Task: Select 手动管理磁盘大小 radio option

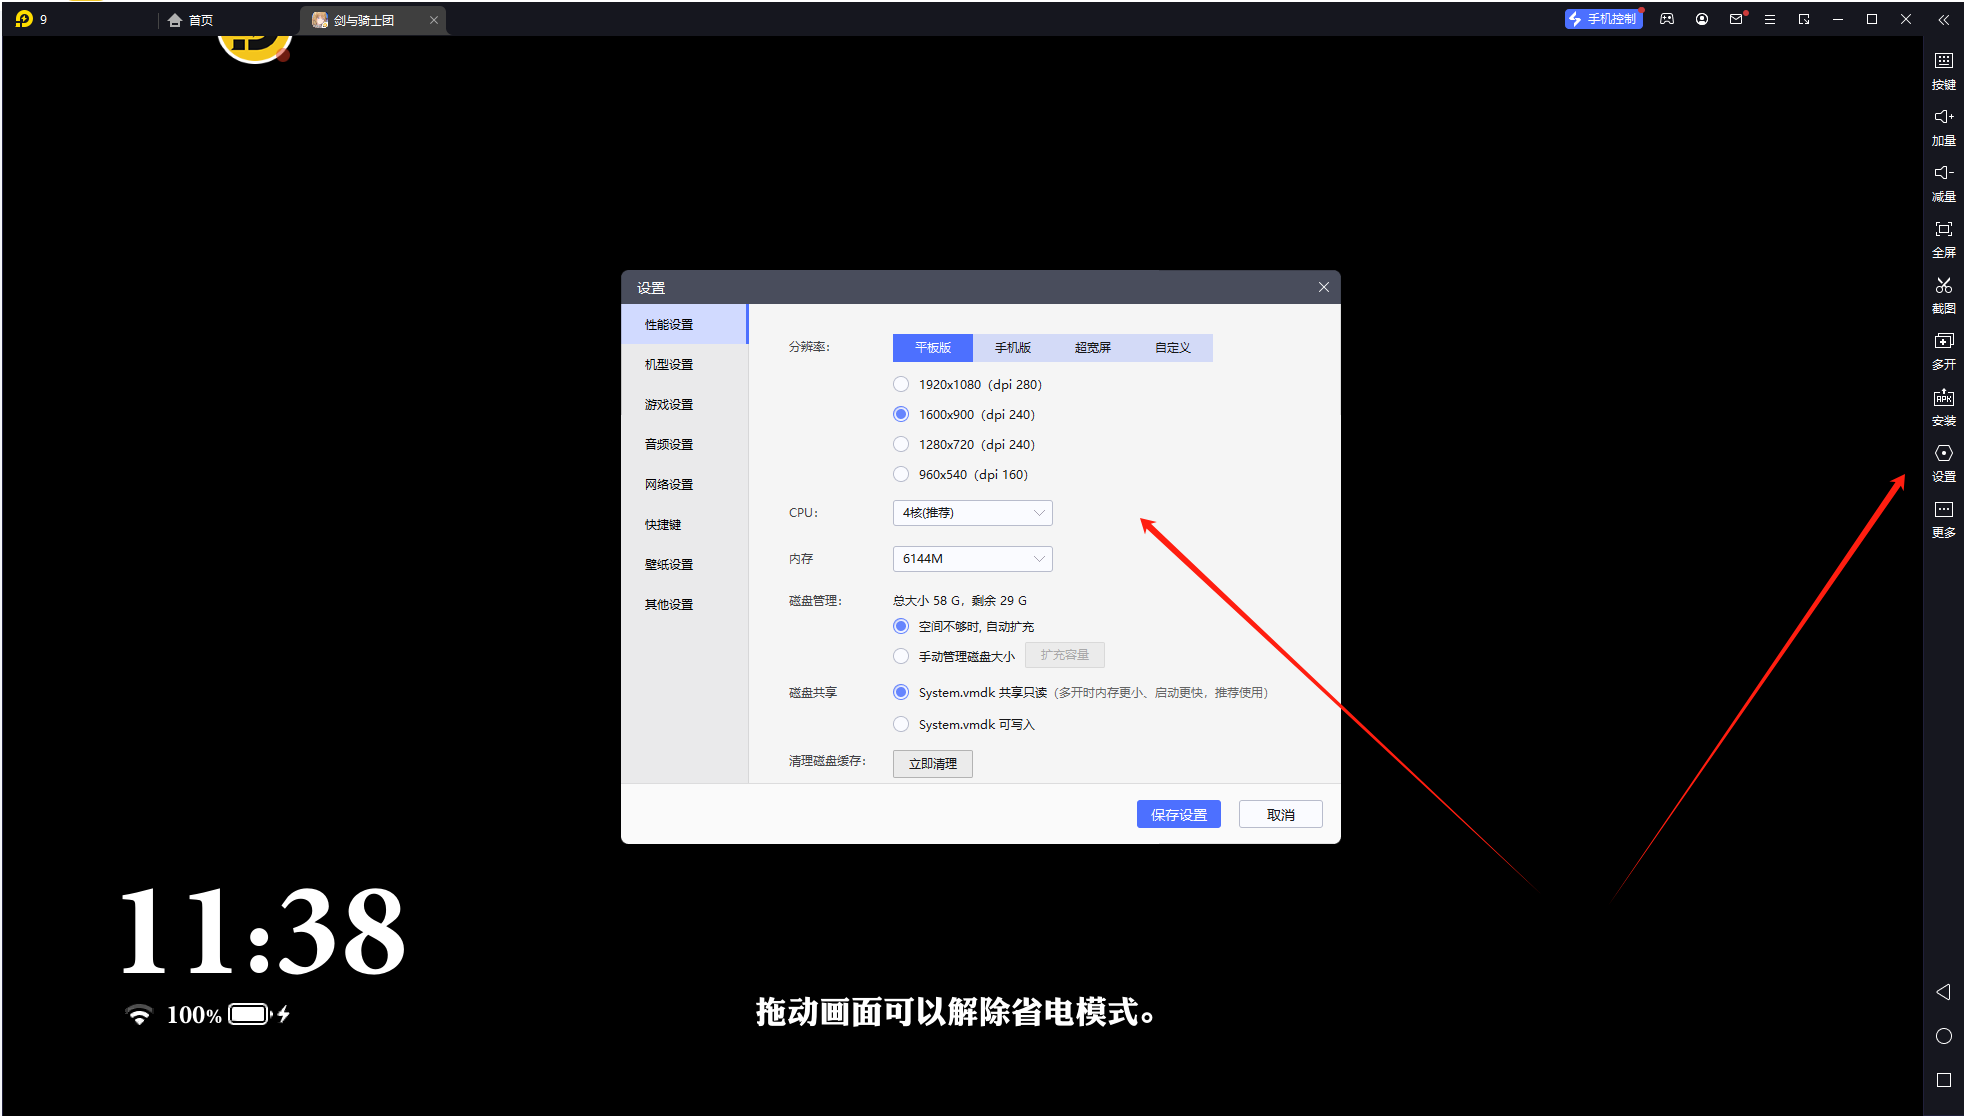Action: click(901, 656)
